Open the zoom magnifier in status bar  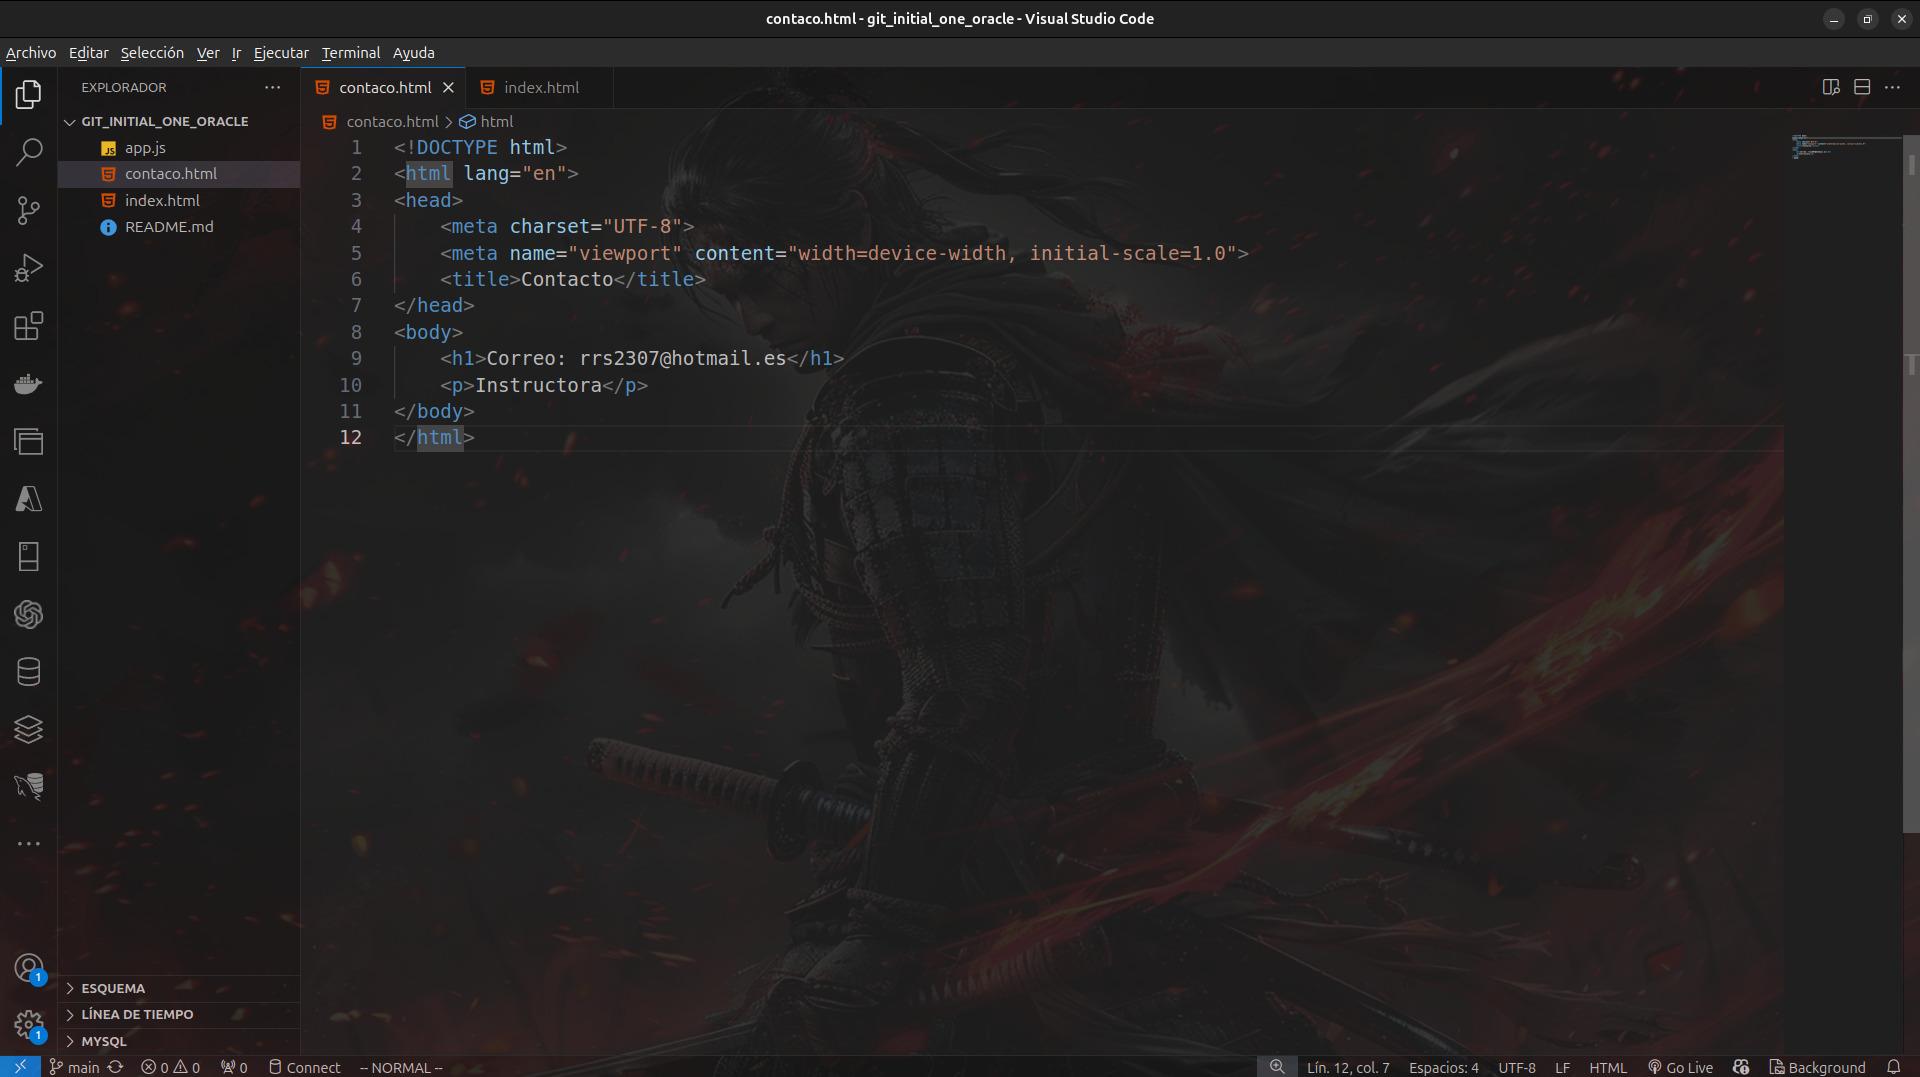pyautogui.click(x=1277, y=1067)
